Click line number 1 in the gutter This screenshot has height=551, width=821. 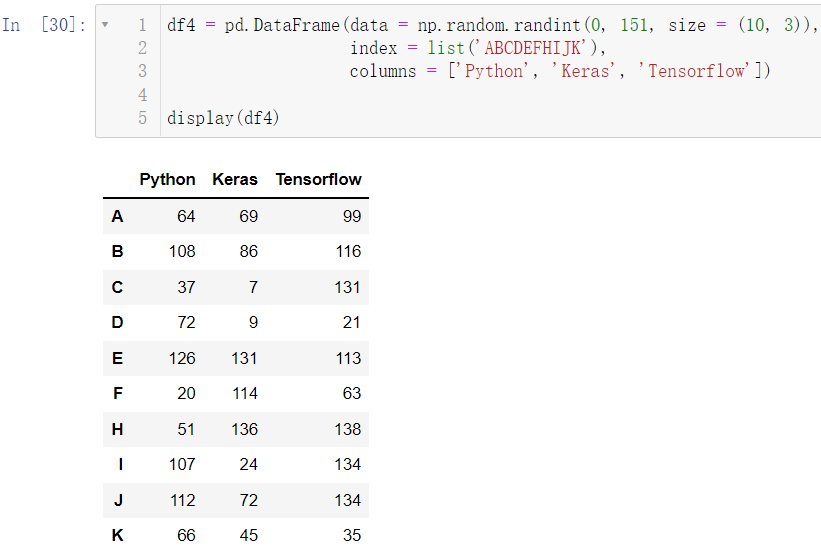pyautogui.click(x=142, y=25)
